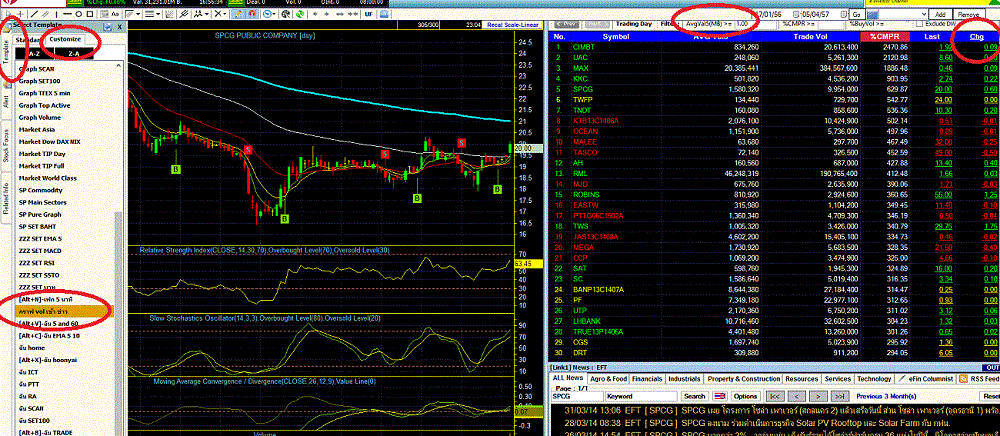
Task: Go to the next news page (>)
Action: 818,396
